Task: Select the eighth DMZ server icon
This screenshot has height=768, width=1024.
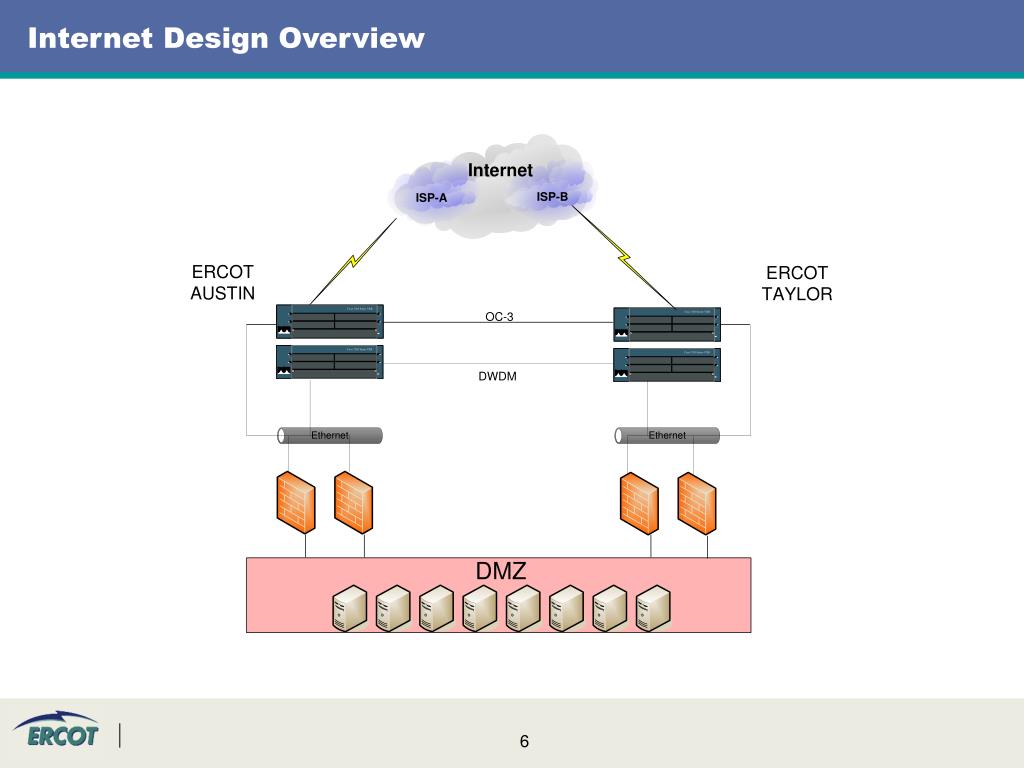Action: coord(653,608)
